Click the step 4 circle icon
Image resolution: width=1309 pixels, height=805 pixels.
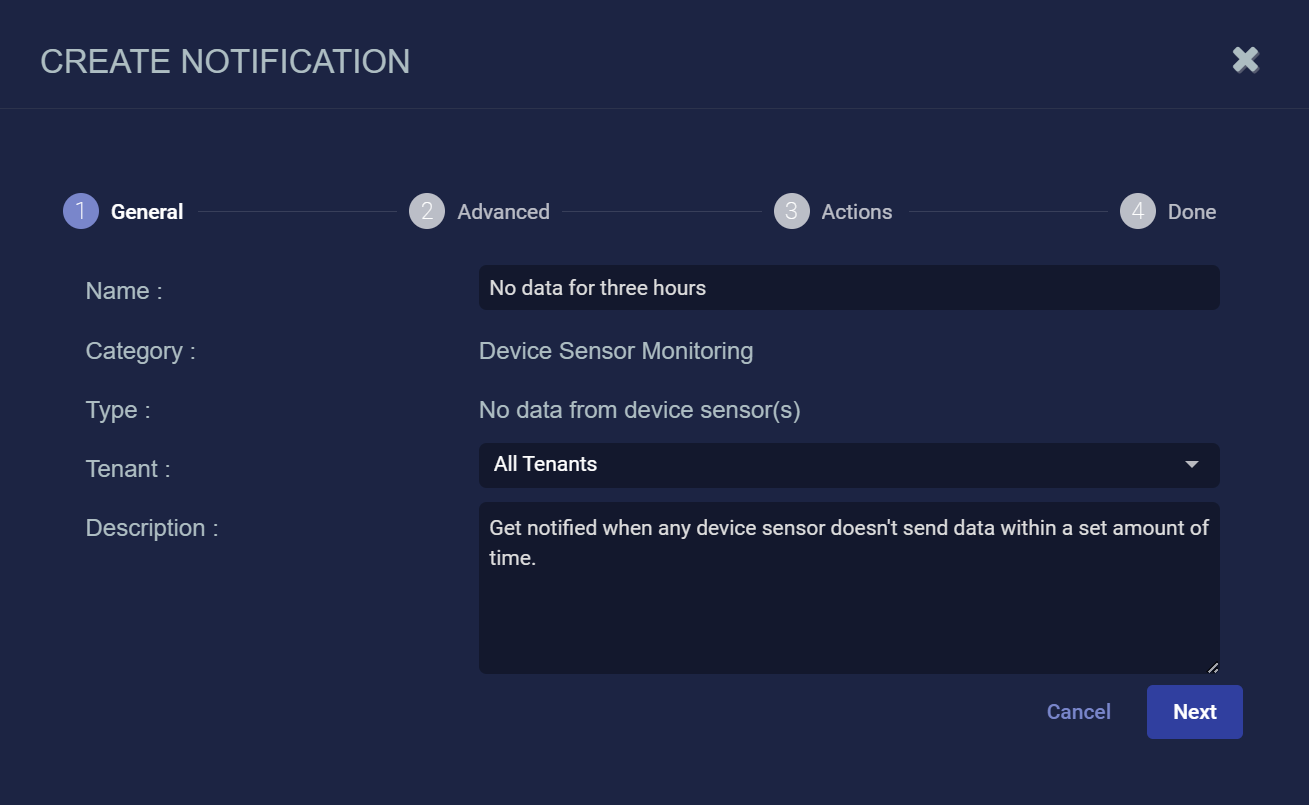[1138, 212]
